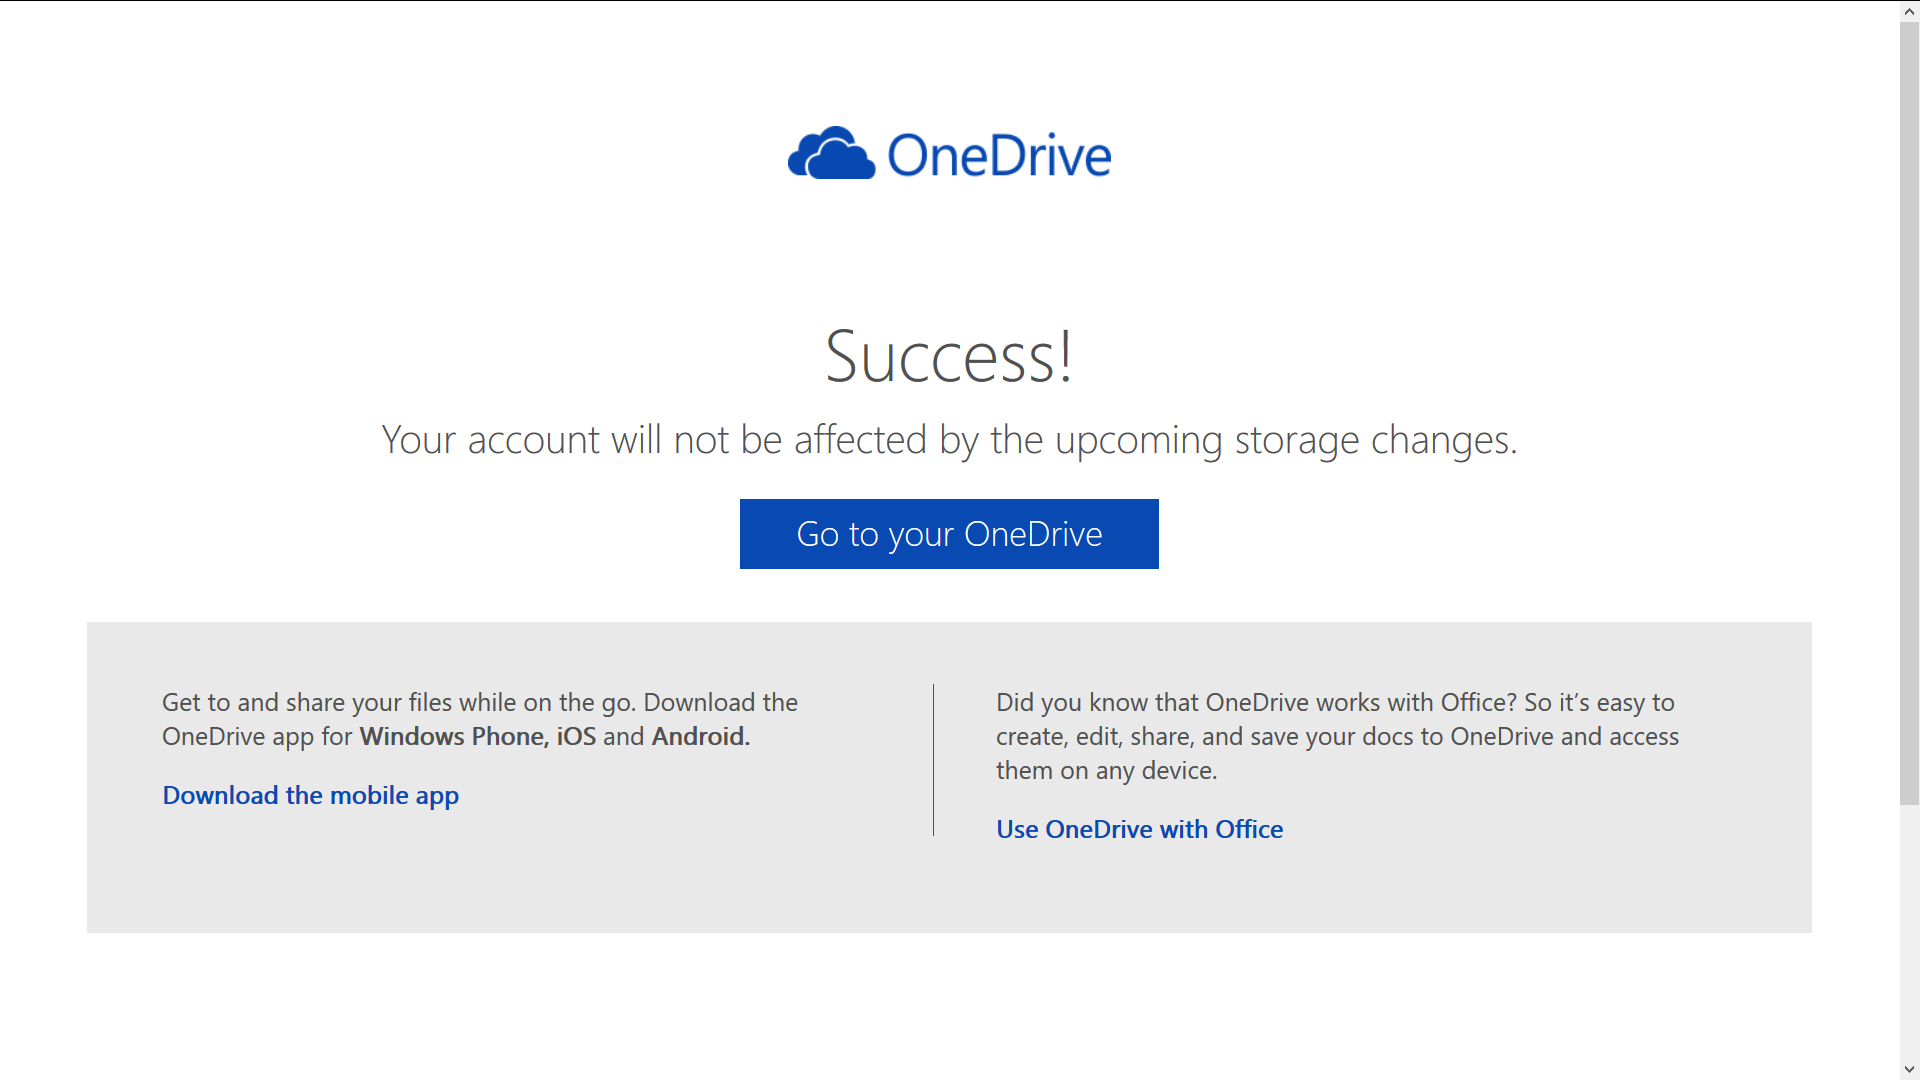Click the Go to your OneDrive button

tap(949, 534)
